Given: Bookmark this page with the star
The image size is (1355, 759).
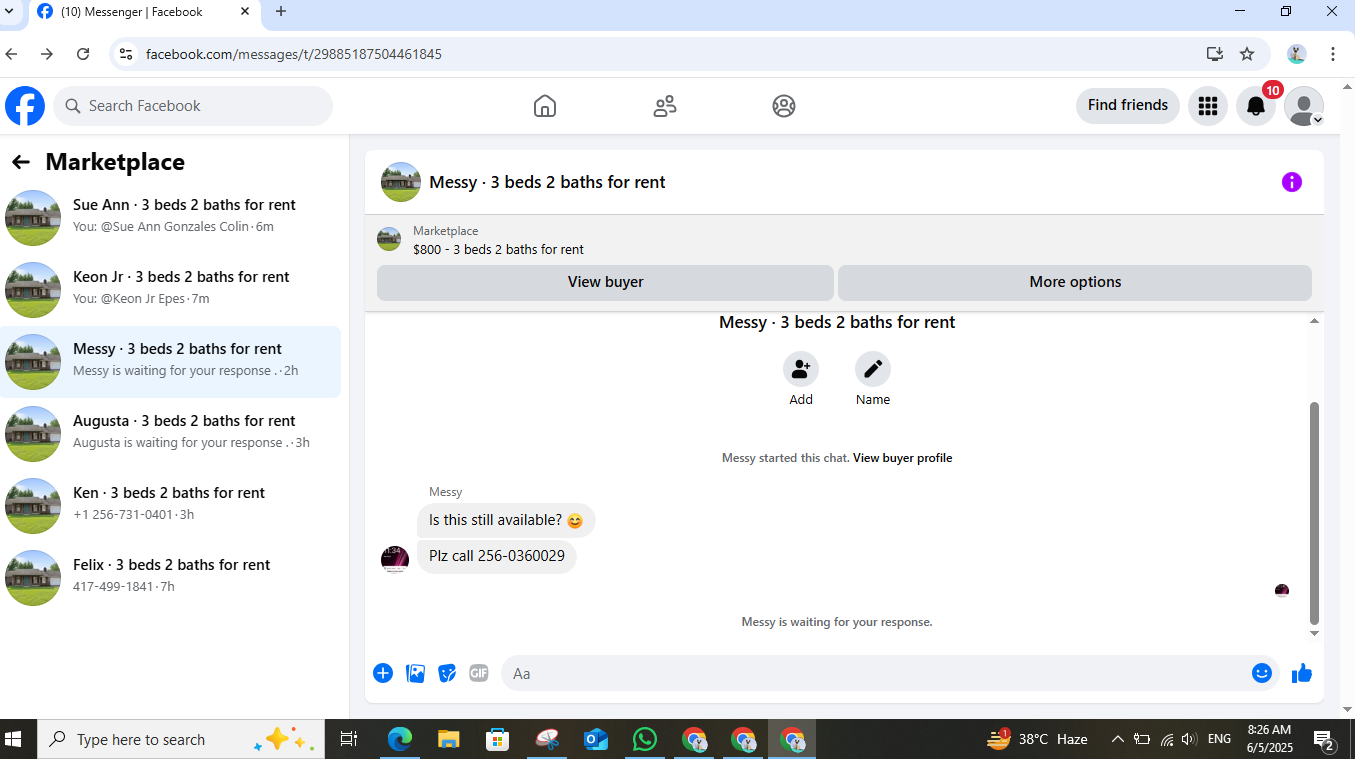Looking at the screenshot, I should (x=1247, y=54).
